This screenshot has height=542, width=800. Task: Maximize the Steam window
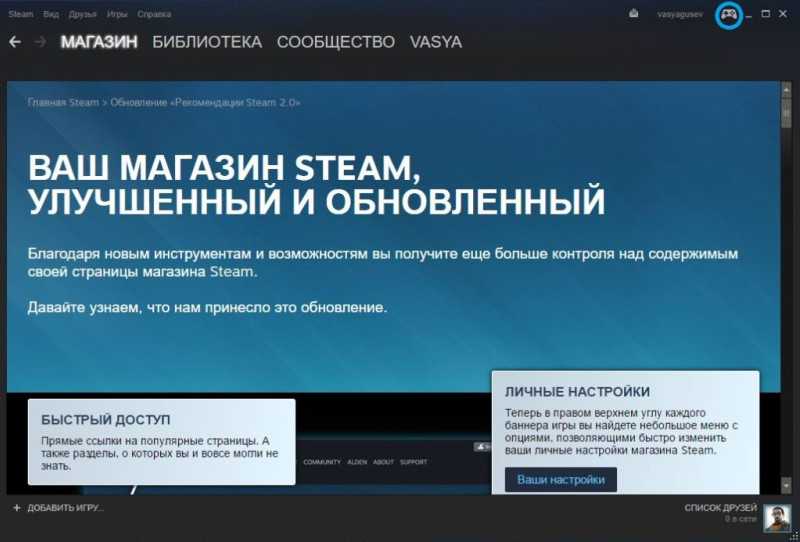click(765, 14)
